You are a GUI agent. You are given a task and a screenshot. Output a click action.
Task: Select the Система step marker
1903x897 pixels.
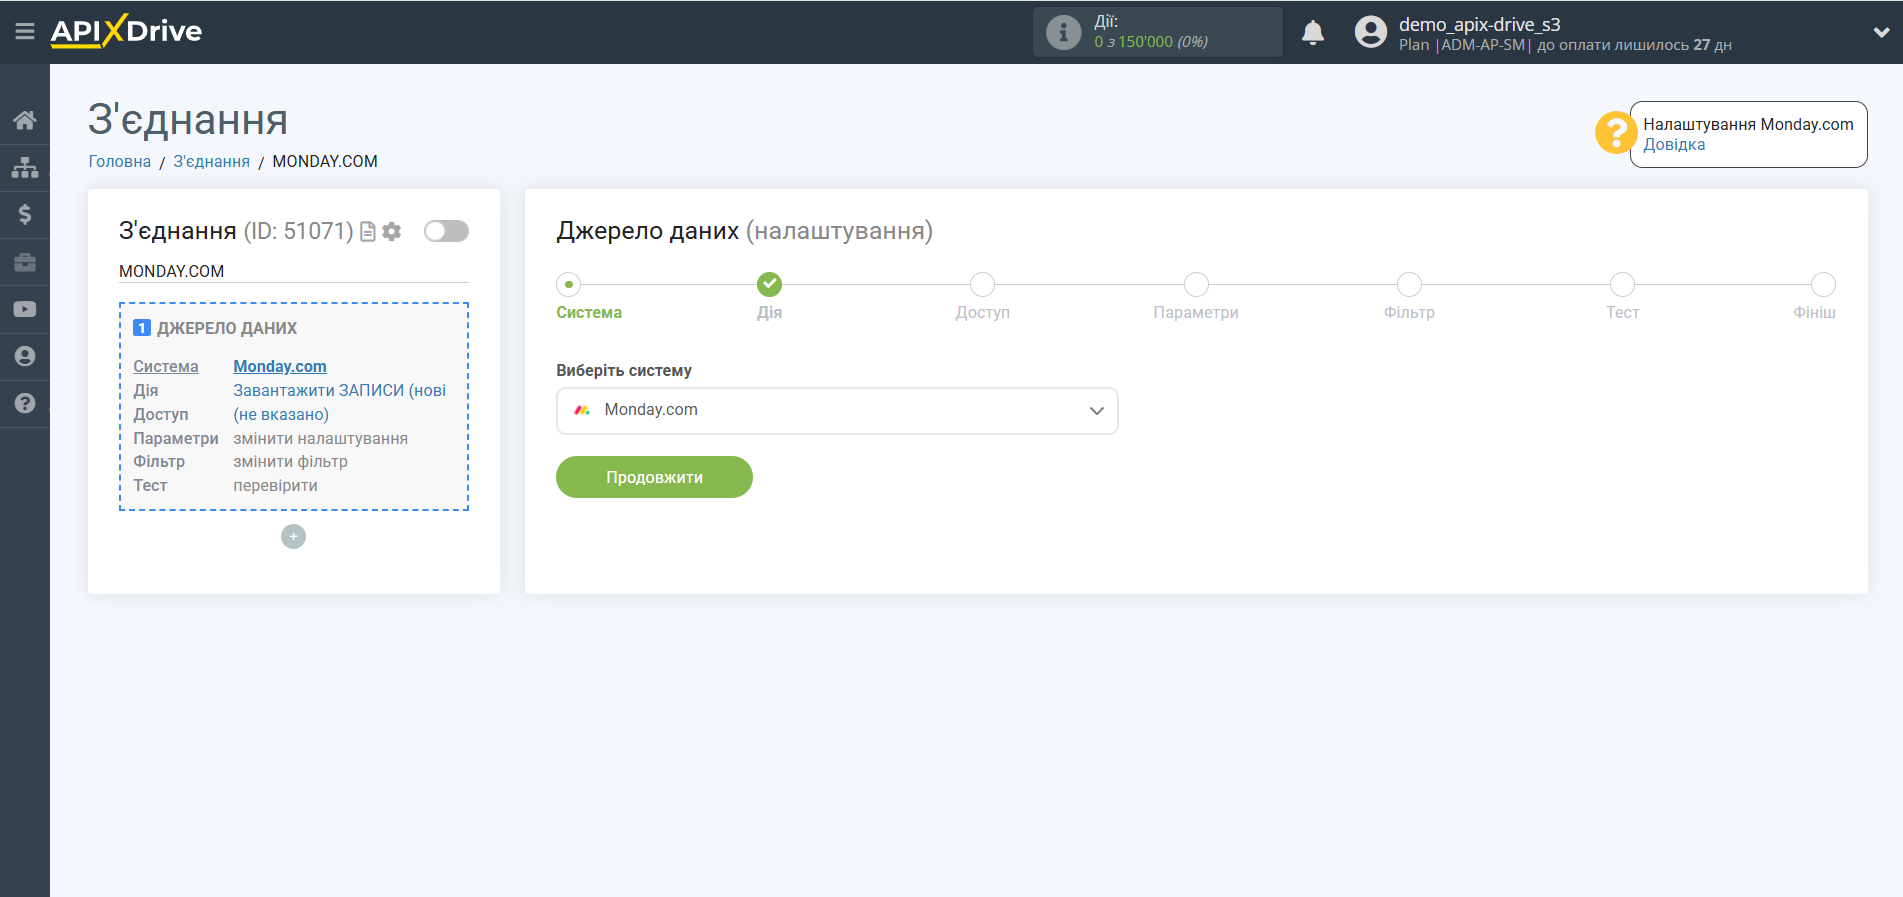click(x=569, y=285)
